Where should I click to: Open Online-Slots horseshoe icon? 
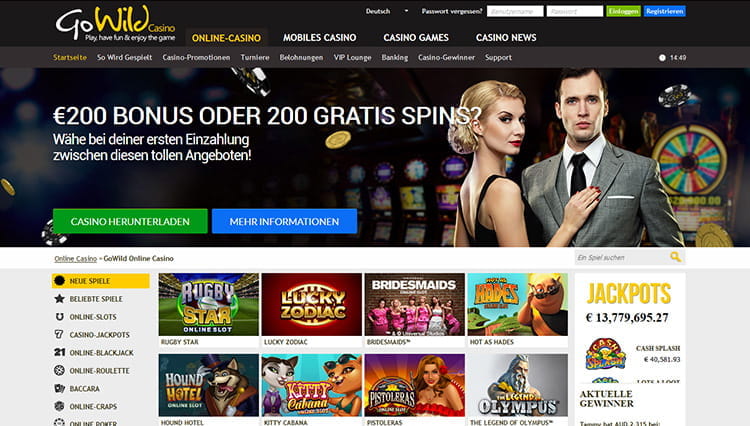[x=59, y=317]
